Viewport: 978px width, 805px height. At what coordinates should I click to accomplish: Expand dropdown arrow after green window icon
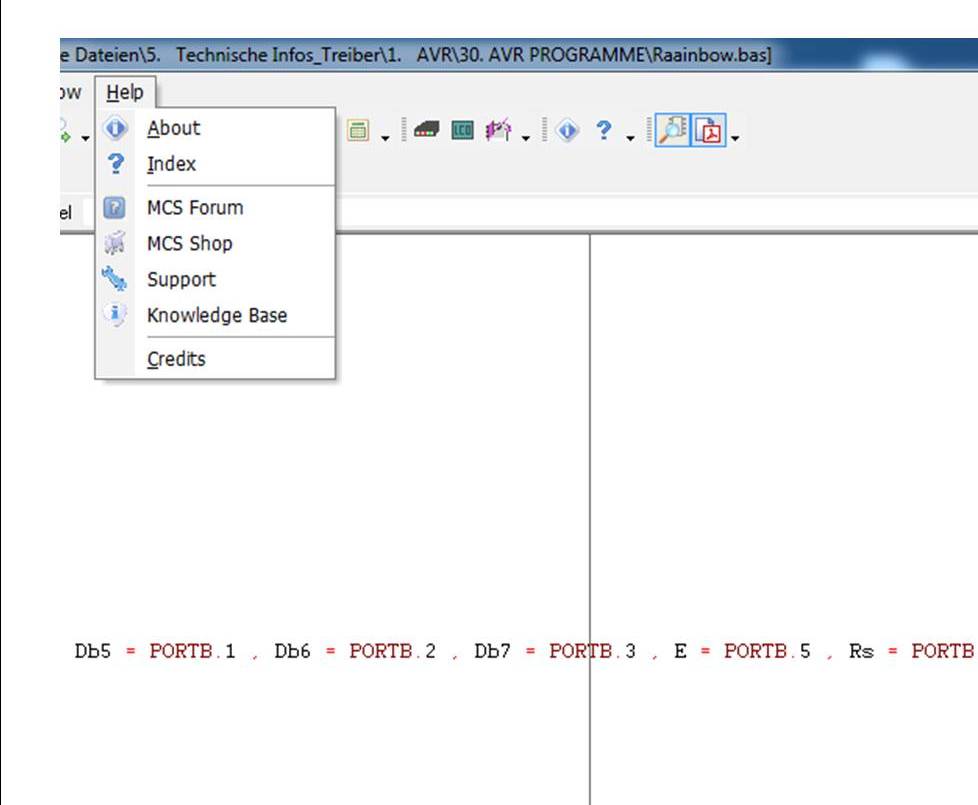pyautogui.click(x=385, y=137)
